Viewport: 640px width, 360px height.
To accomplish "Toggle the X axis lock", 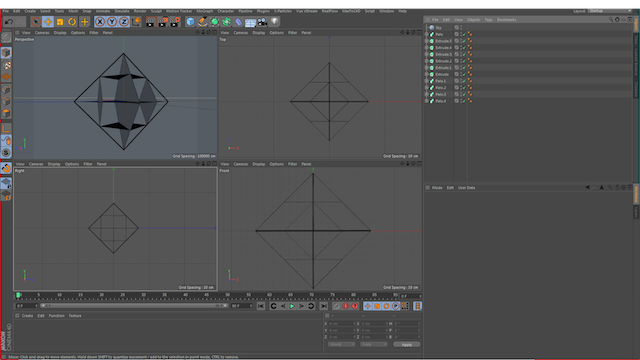I will click(x=100, y=22).
